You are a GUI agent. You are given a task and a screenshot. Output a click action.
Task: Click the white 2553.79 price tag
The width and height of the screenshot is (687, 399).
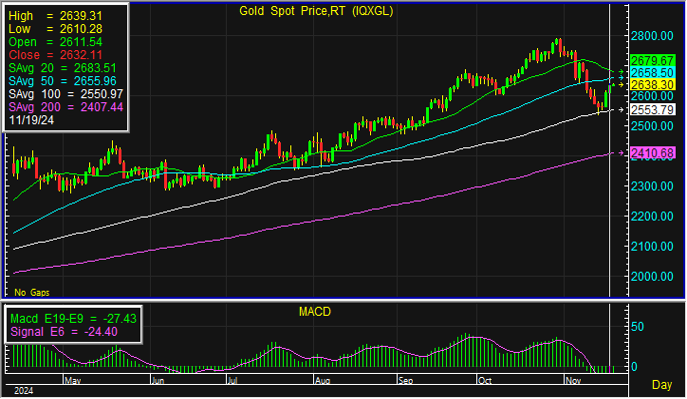click(652, 109)
